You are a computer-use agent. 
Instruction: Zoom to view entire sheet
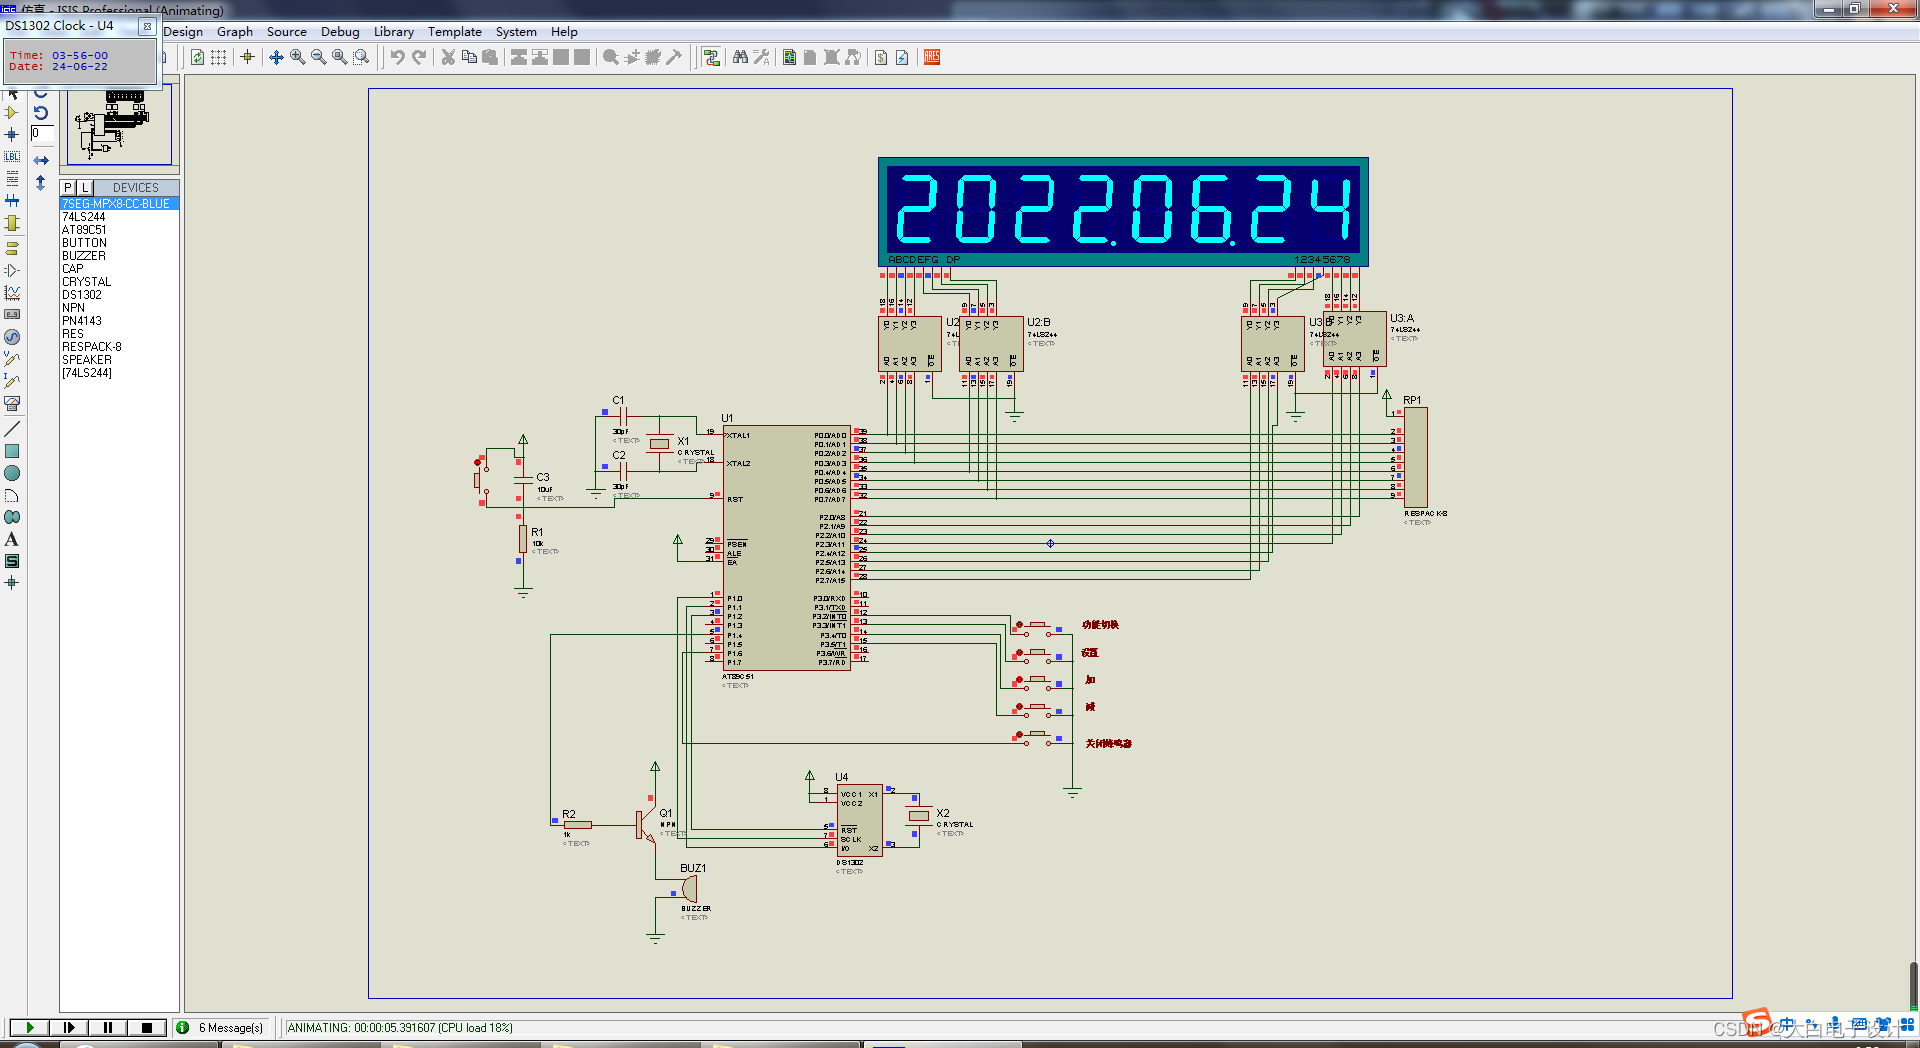point(339,58)
